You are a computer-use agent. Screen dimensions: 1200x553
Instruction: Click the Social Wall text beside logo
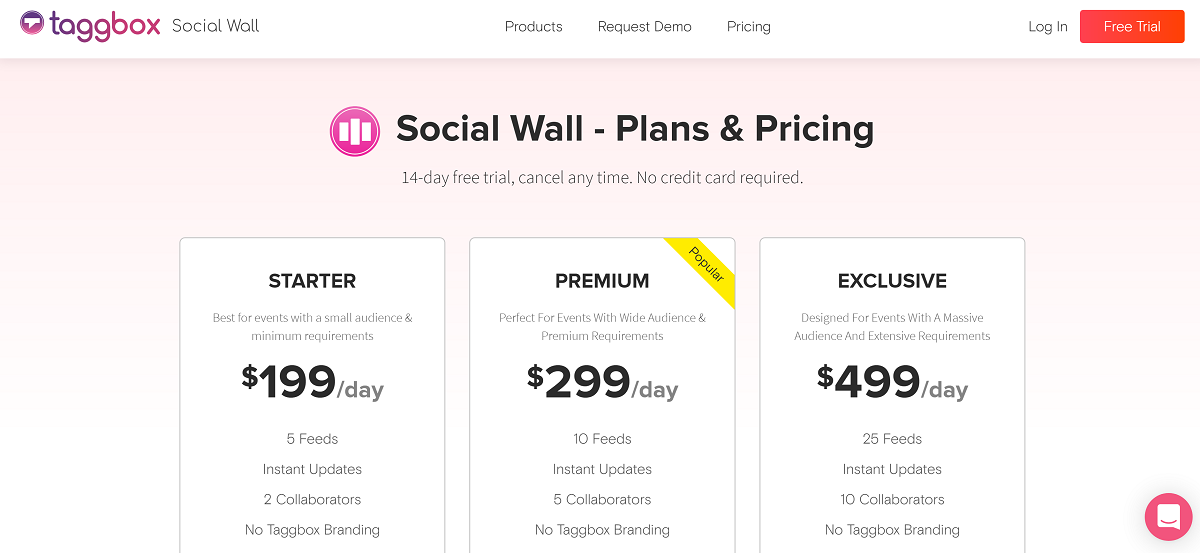point(215,26)
